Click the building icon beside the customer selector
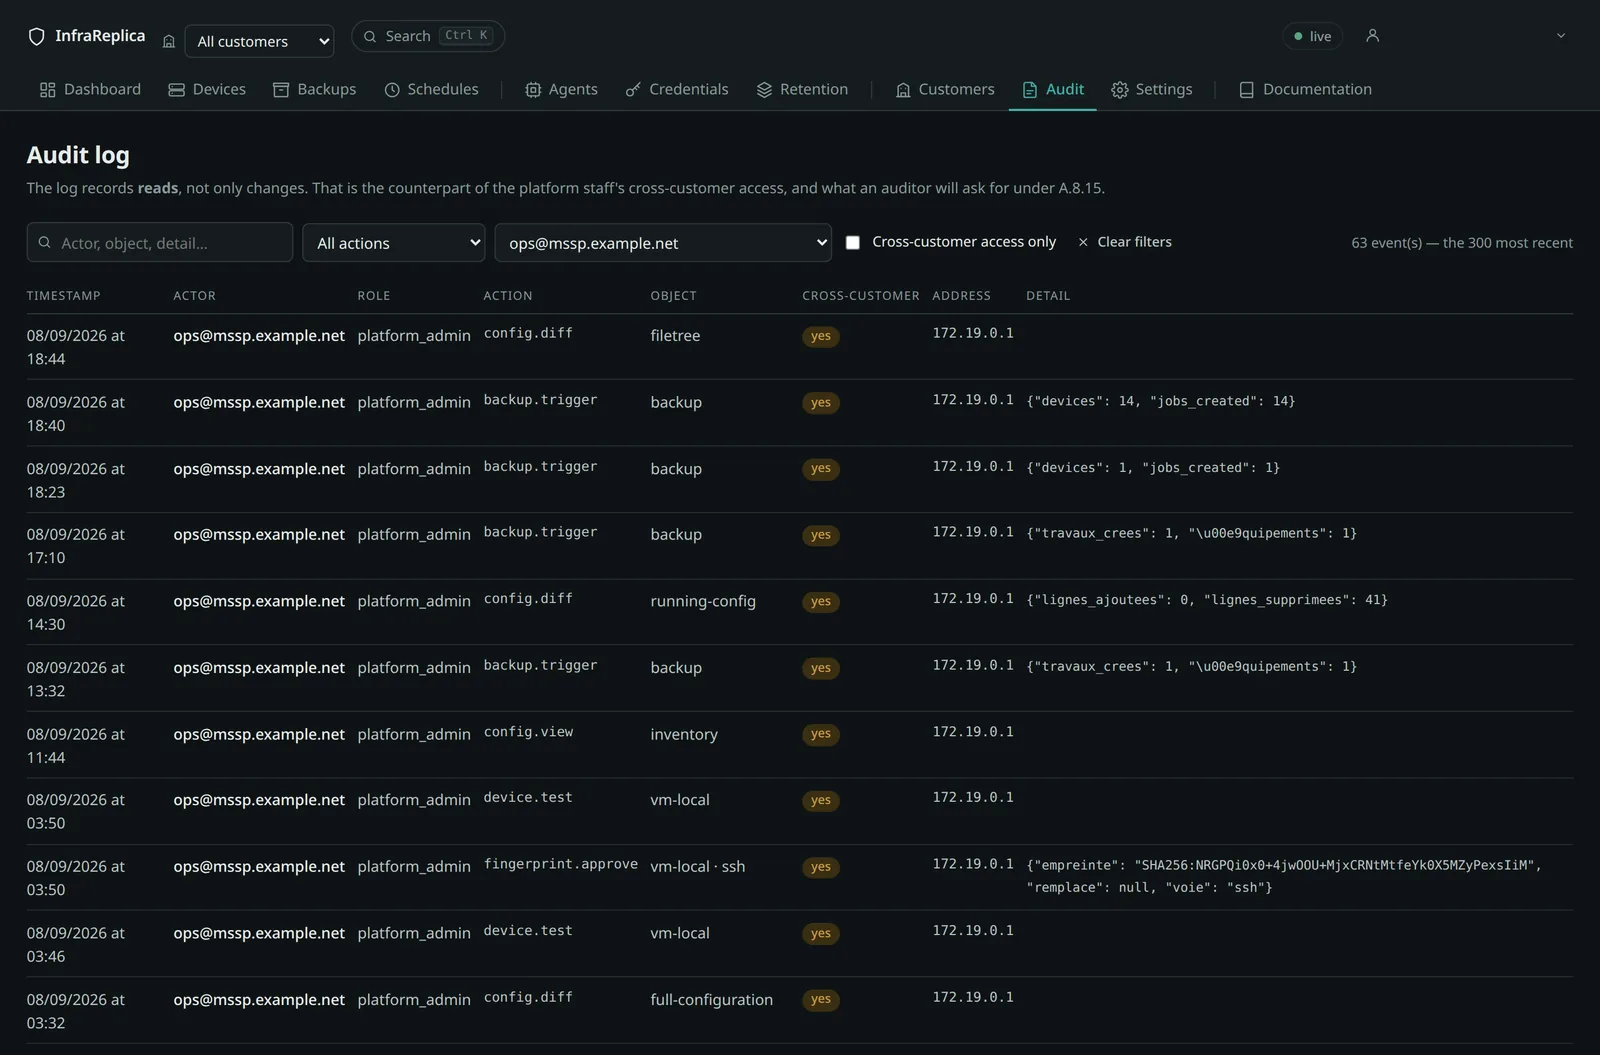 (x=169, y=41)
